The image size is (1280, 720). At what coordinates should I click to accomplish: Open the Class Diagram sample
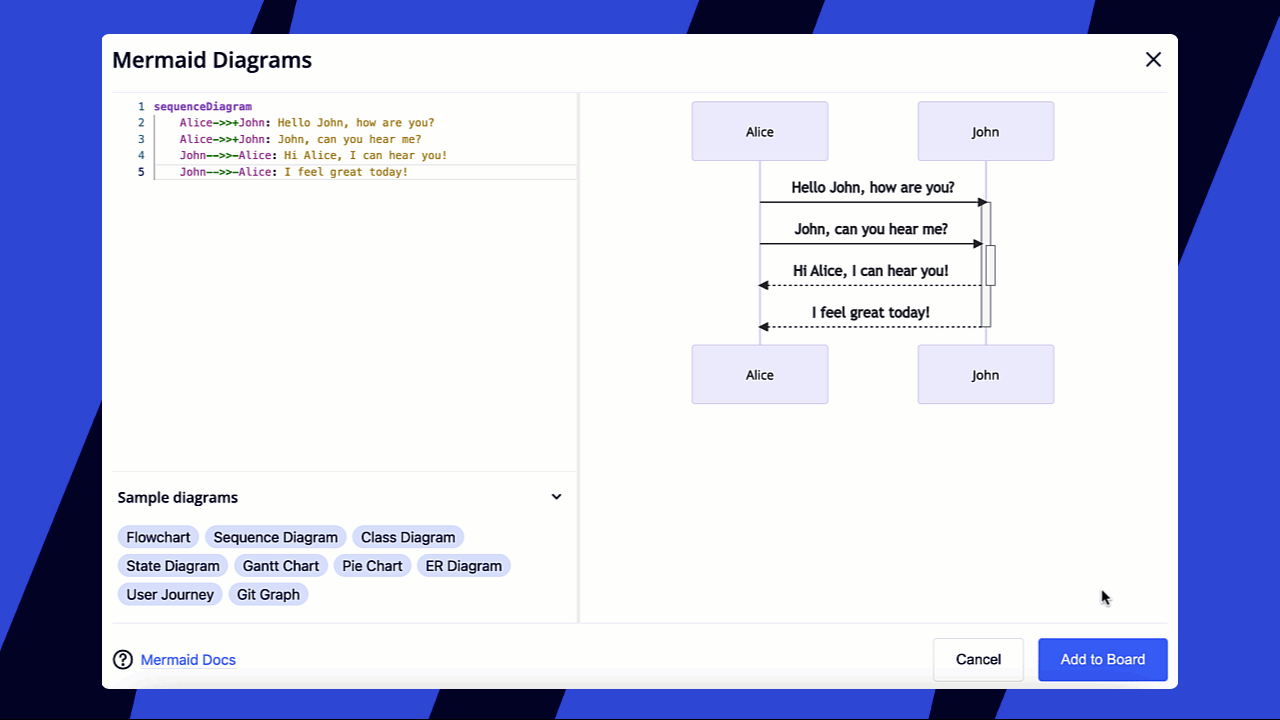(x=408, y=537)
